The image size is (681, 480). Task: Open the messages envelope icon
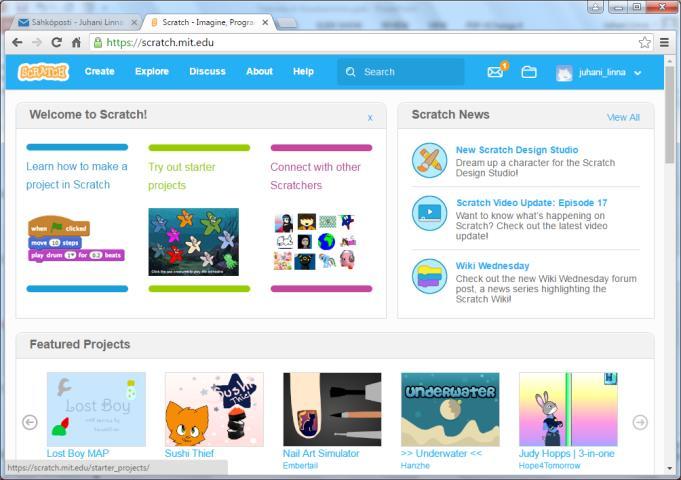point(495,72)
